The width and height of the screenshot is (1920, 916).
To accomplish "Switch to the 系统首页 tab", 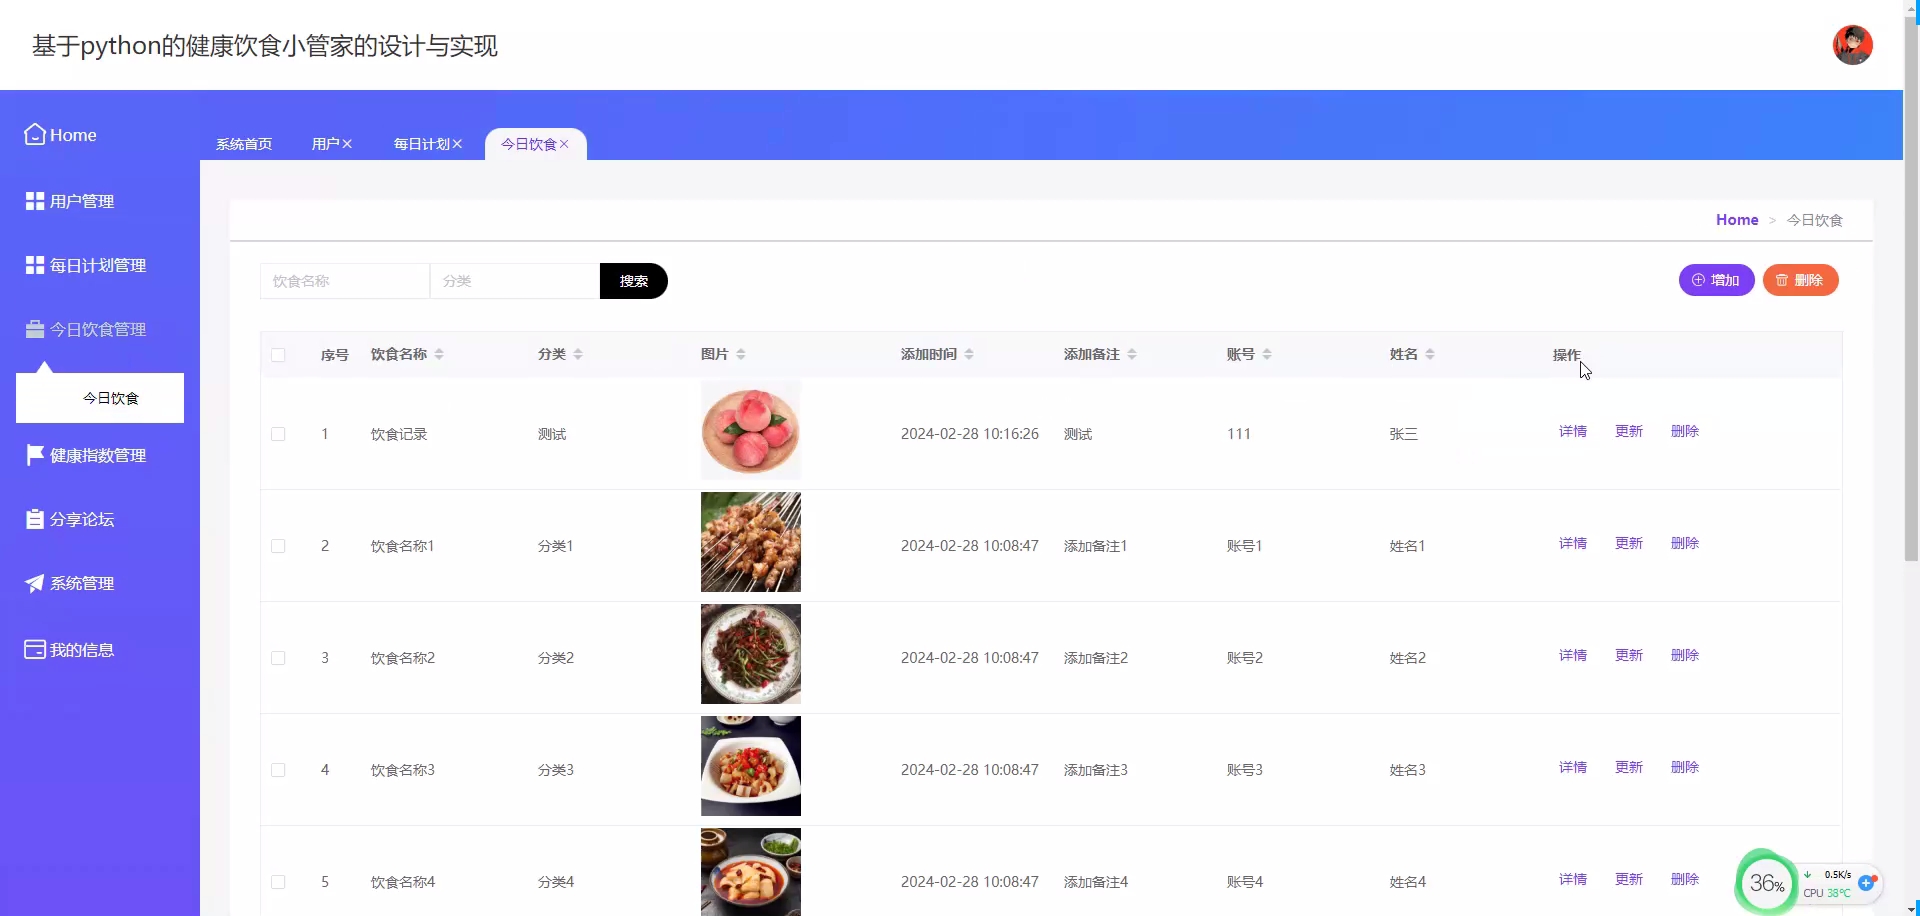I will point(243,143).
